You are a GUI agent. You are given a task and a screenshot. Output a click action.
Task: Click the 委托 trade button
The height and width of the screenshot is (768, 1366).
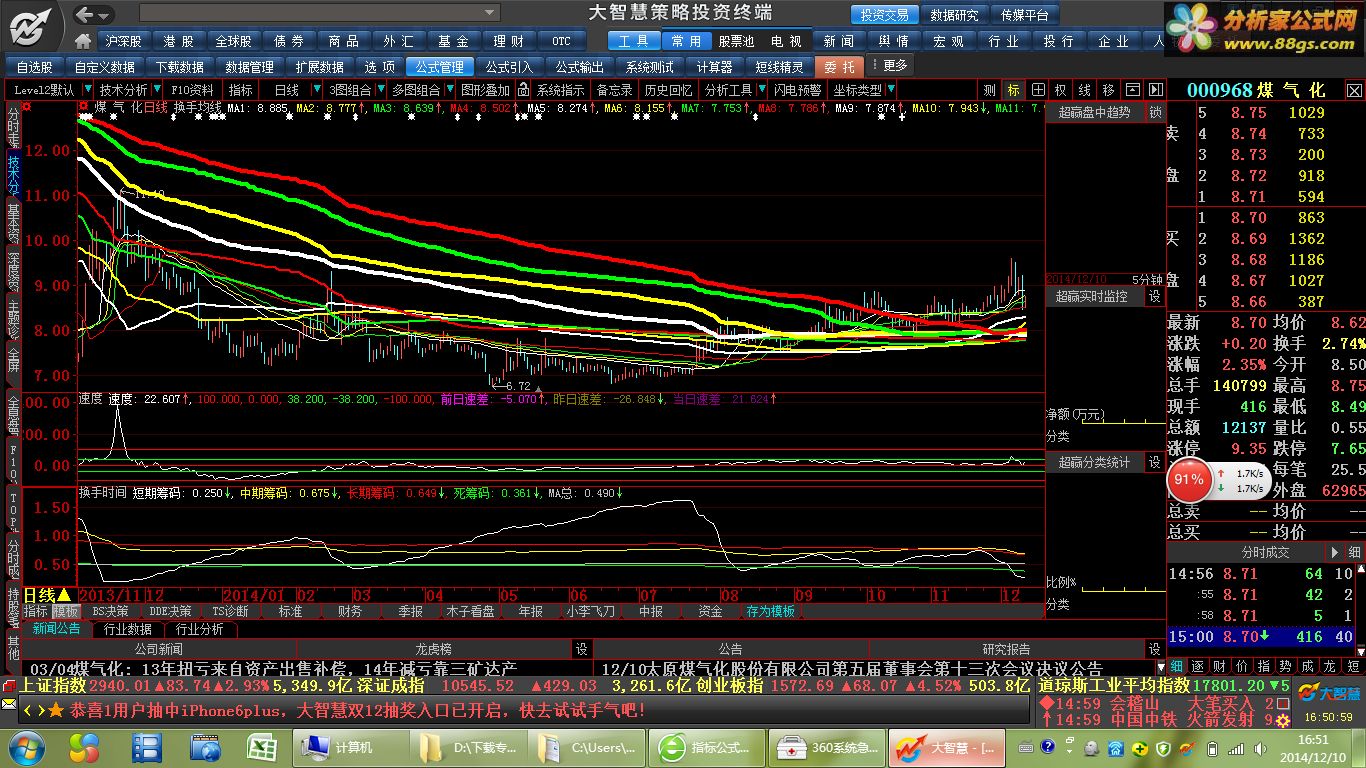(840, 67)
